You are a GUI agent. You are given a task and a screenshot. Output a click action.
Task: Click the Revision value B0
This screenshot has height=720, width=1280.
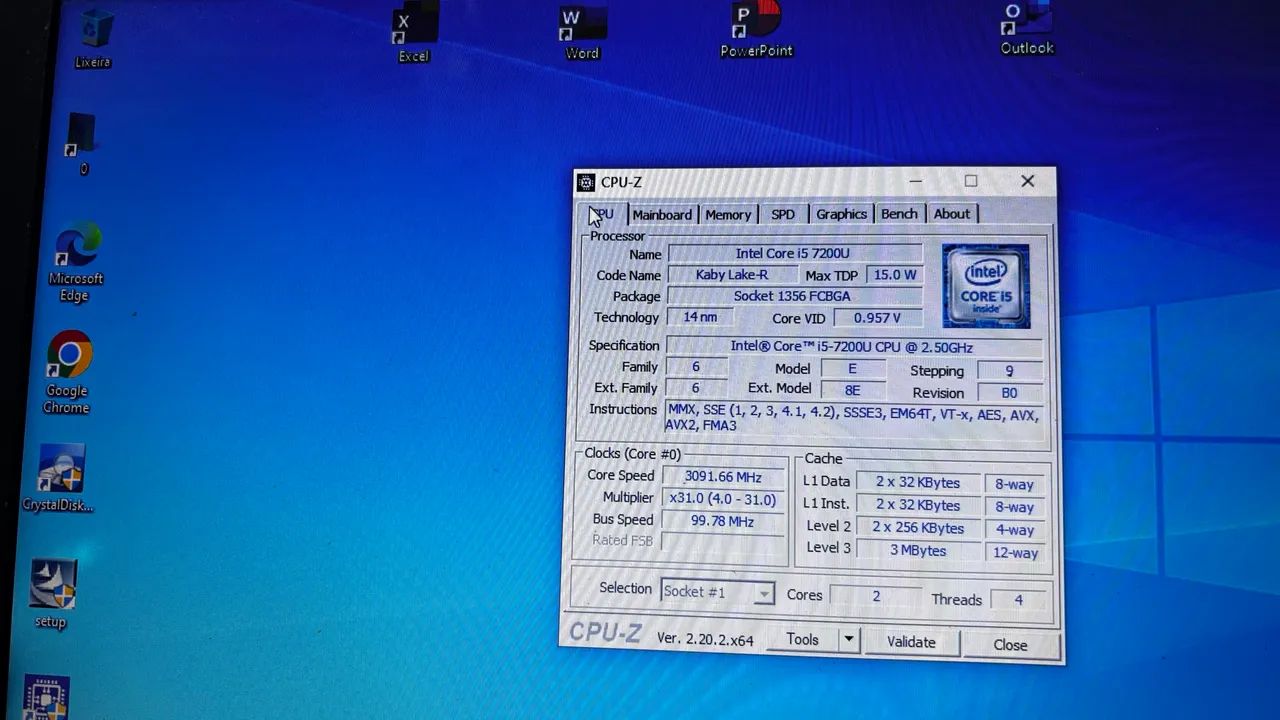(x=1010, y=393)
